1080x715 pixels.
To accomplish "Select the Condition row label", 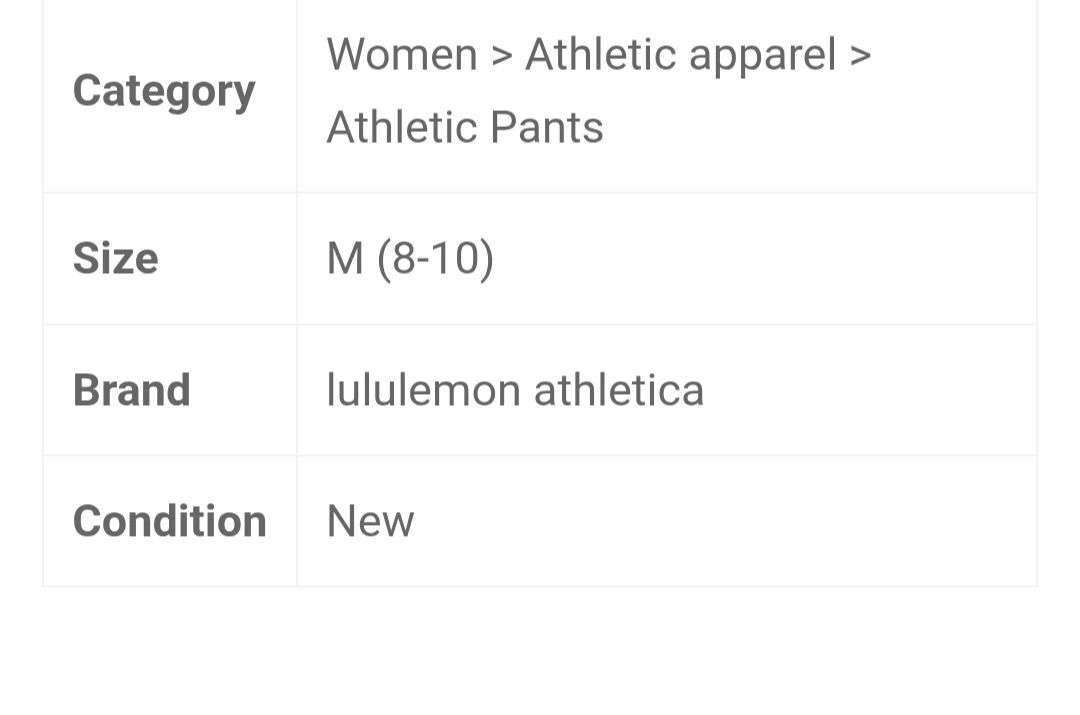I will pos(169,521).
